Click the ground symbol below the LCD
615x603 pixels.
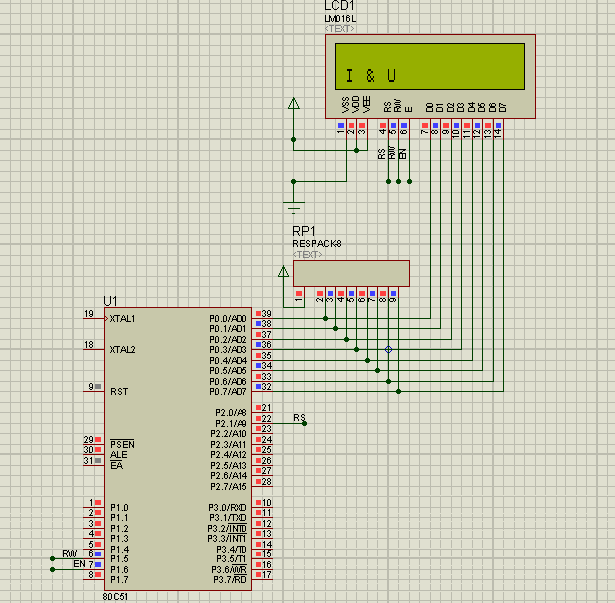[293, 207]
